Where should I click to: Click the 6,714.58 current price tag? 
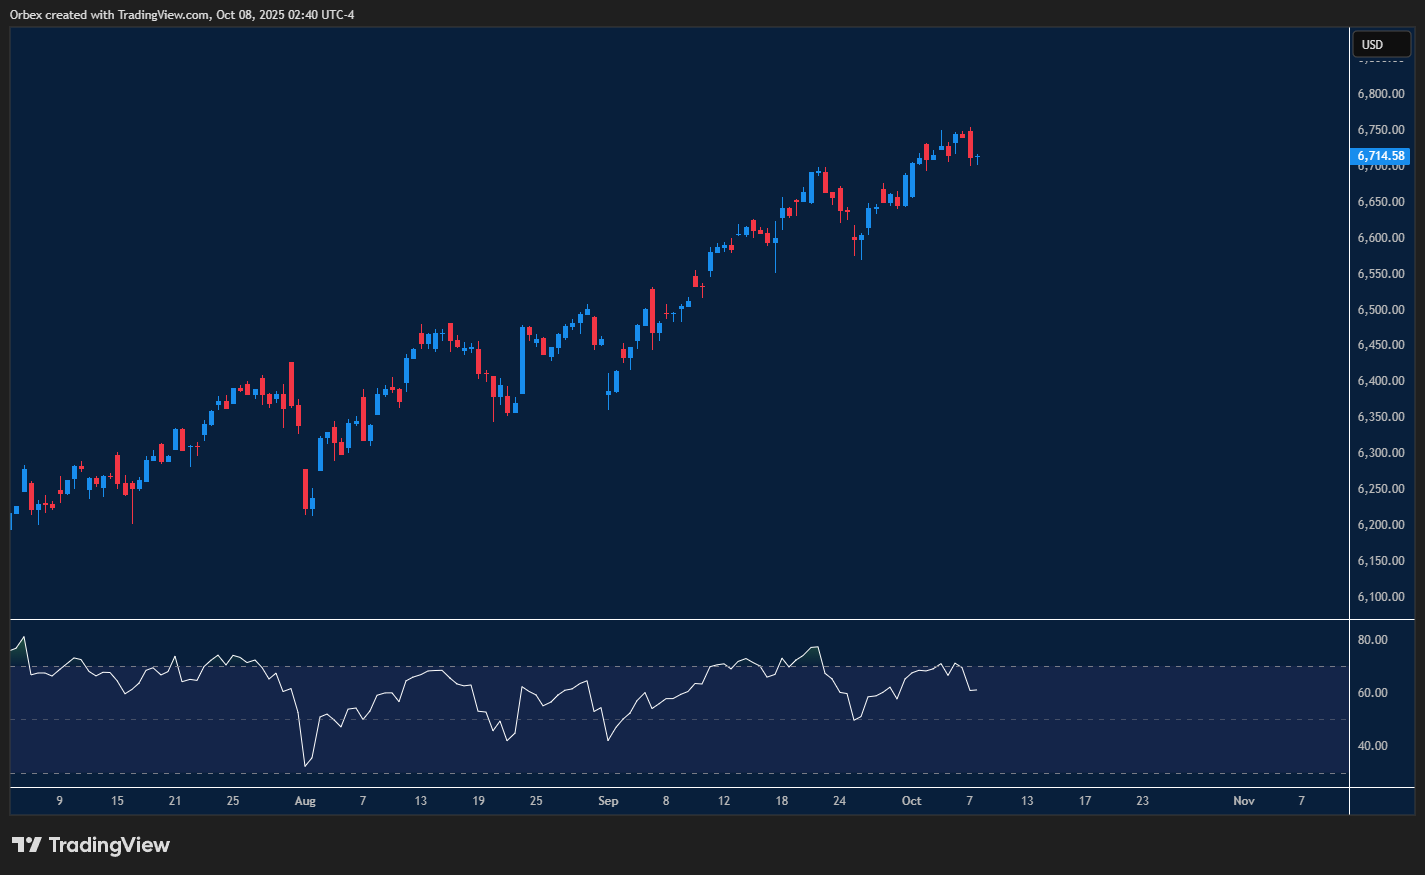coord(1381,156)
